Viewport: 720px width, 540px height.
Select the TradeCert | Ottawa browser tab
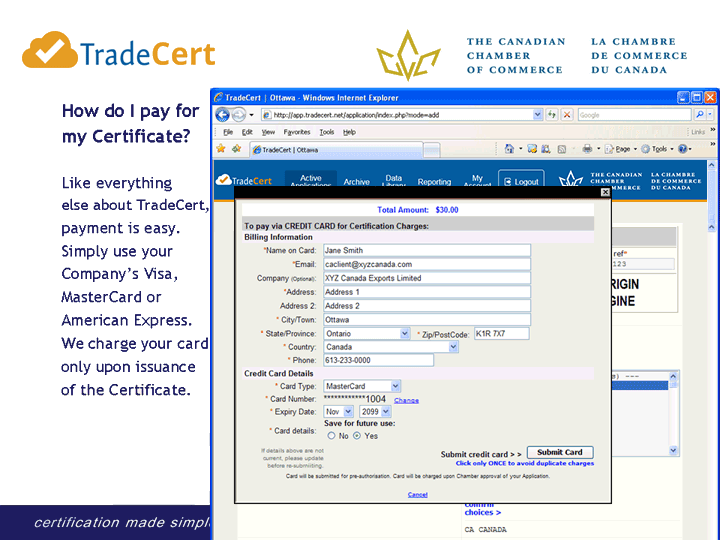(336, 150)
